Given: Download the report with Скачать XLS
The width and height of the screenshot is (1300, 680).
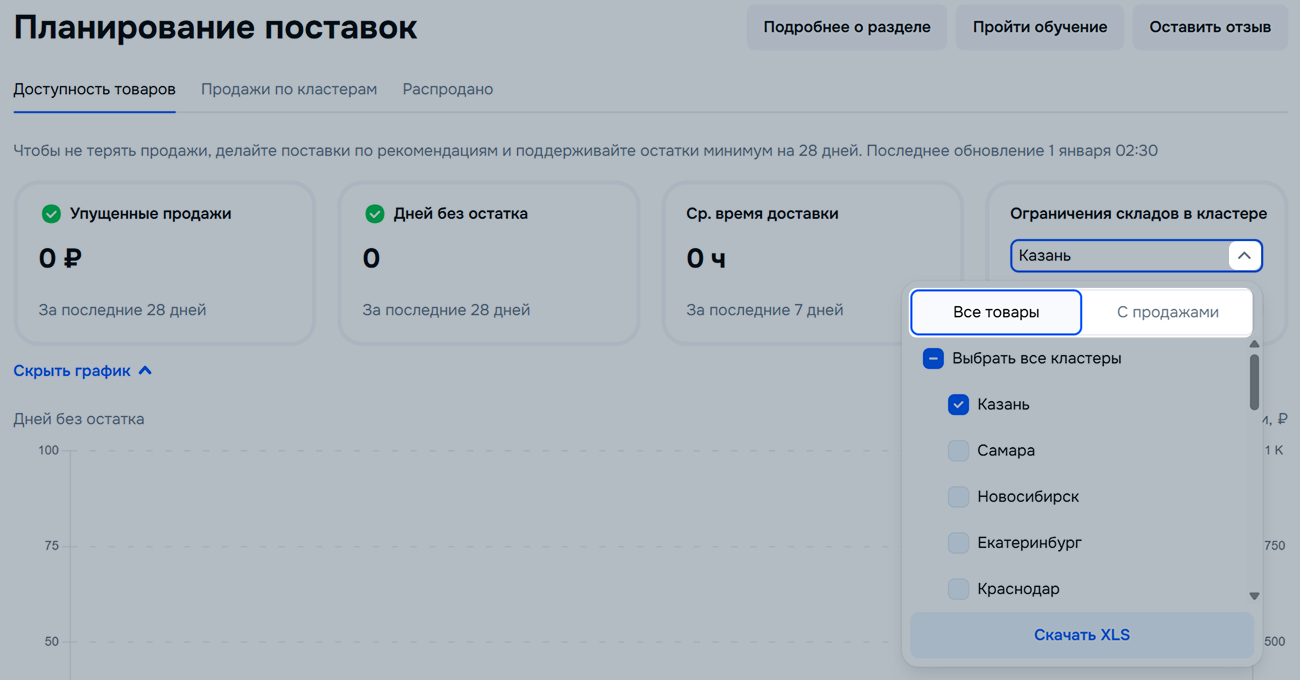Looking at the screenshot, I should (1081, 635).
